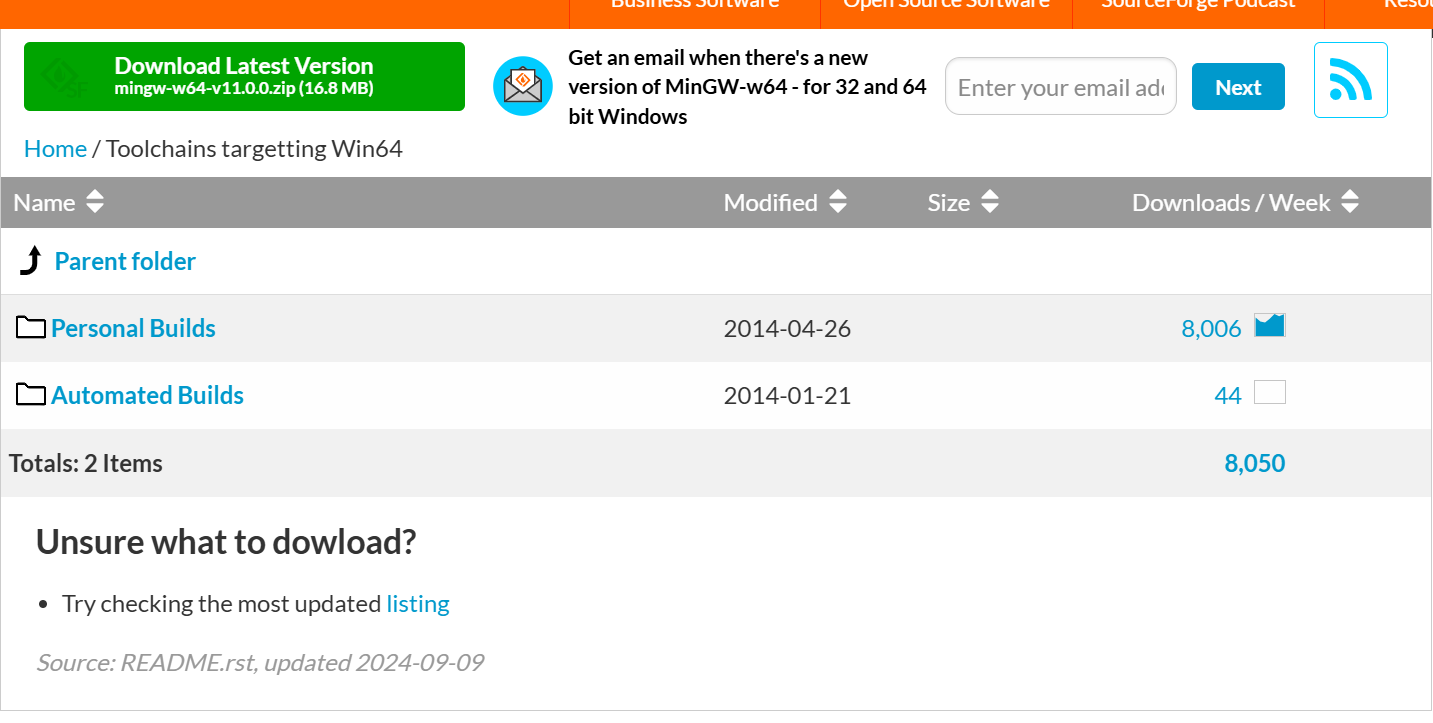
Task: Open the Automated Builds folder link
Action: tap(147, 395)
